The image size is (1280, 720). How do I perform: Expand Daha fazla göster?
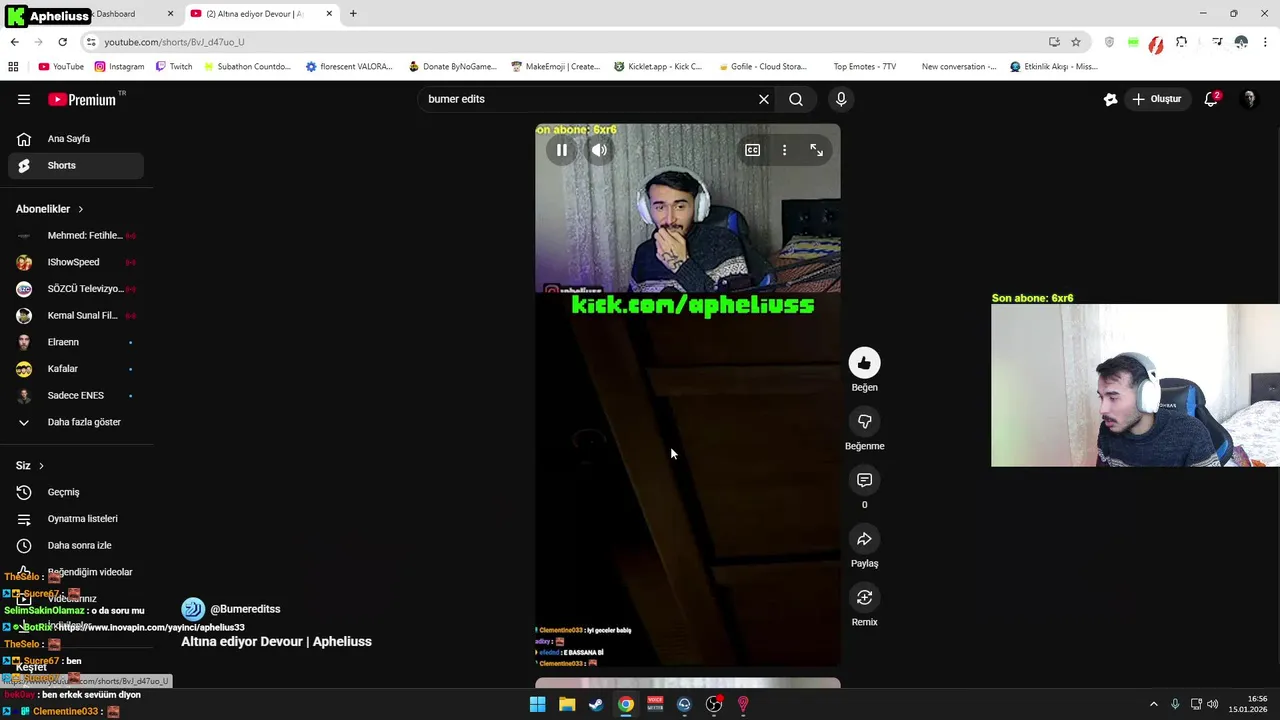click(x=76, y=422)
